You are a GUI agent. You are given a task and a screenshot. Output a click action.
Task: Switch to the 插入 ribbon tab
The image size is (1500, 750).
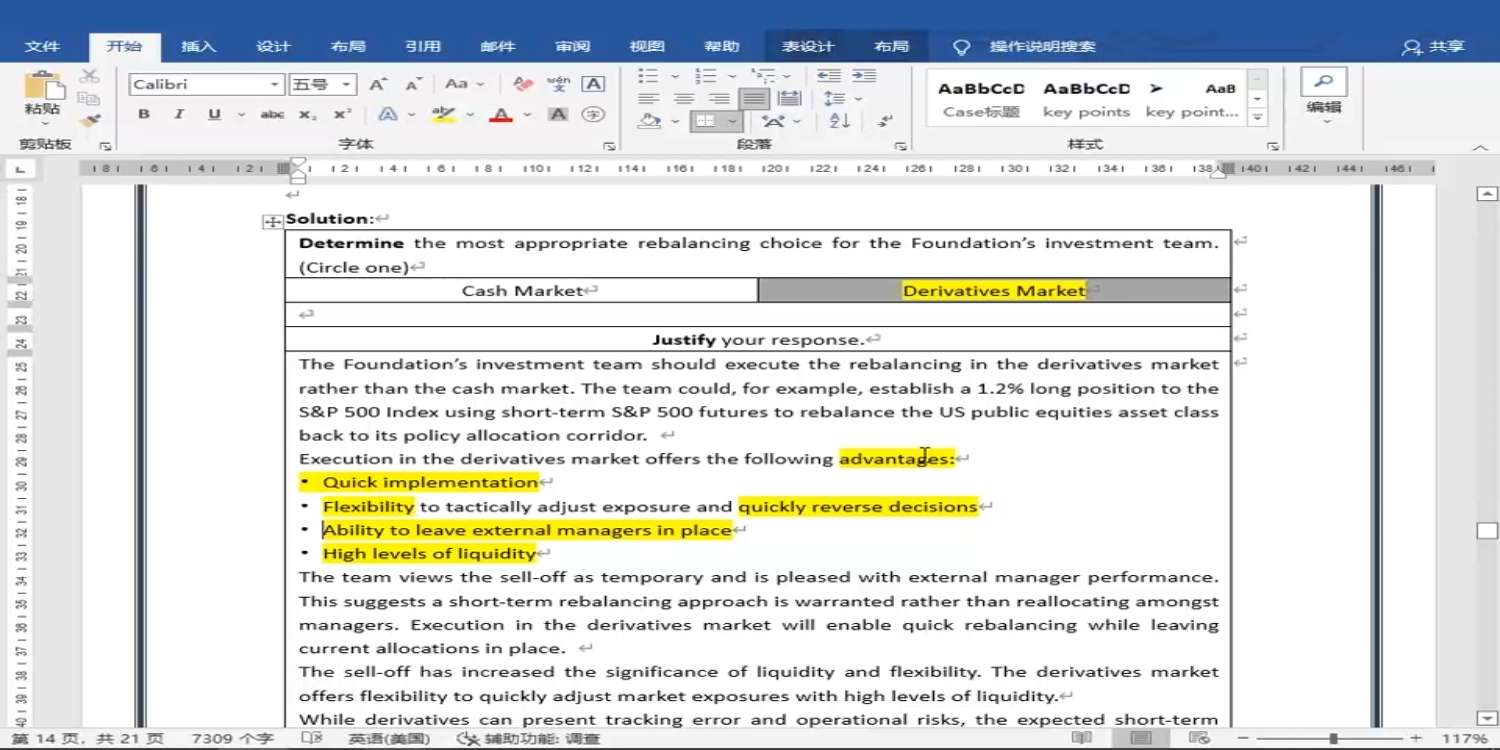point(198,46)
